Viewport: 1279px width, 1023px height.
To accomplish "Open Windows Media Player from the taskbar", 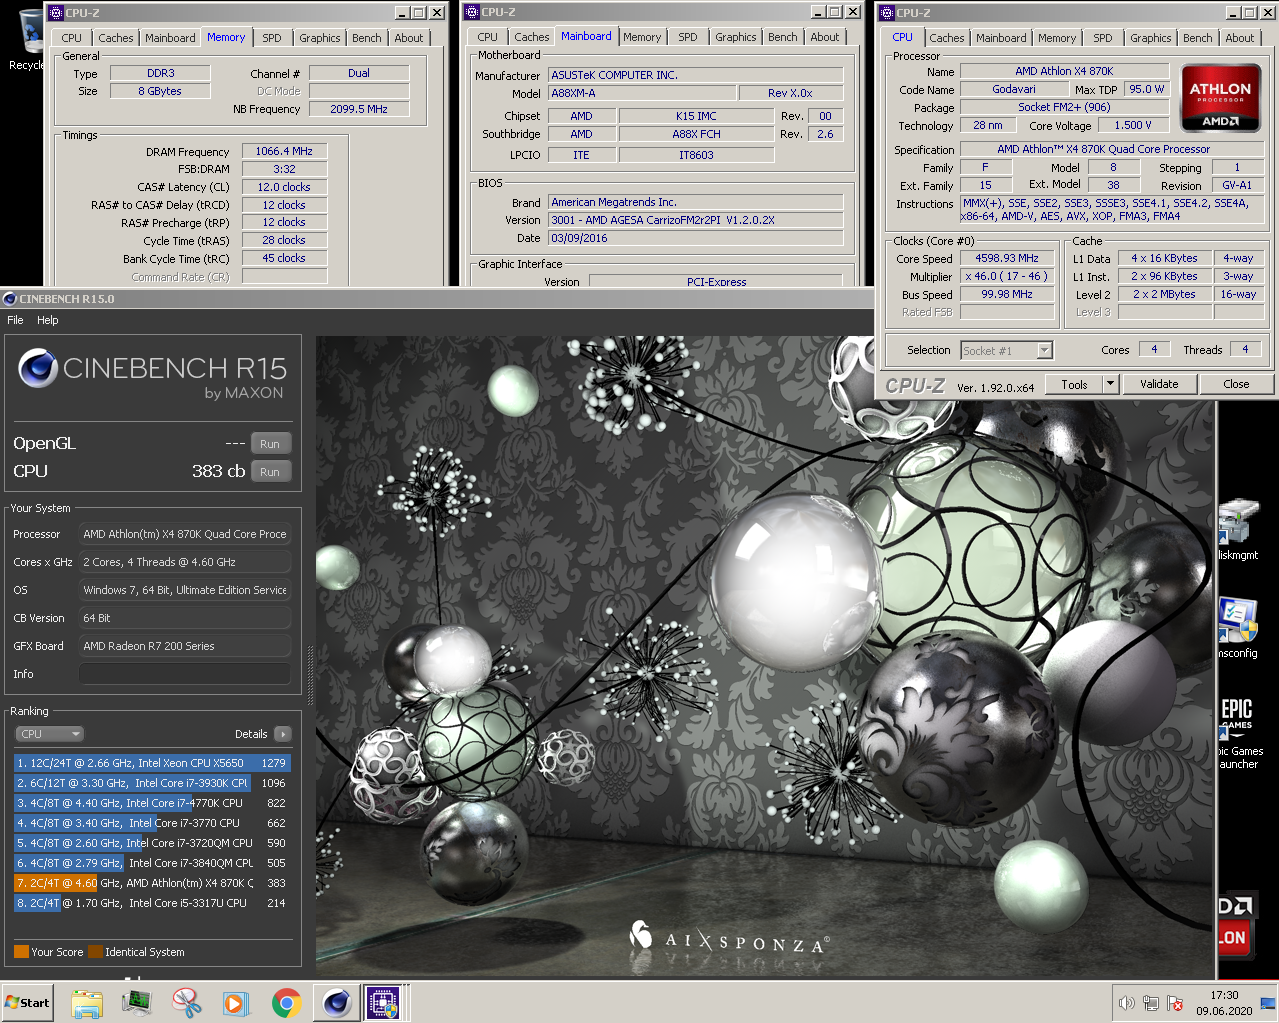I will tap(236, 1002).
